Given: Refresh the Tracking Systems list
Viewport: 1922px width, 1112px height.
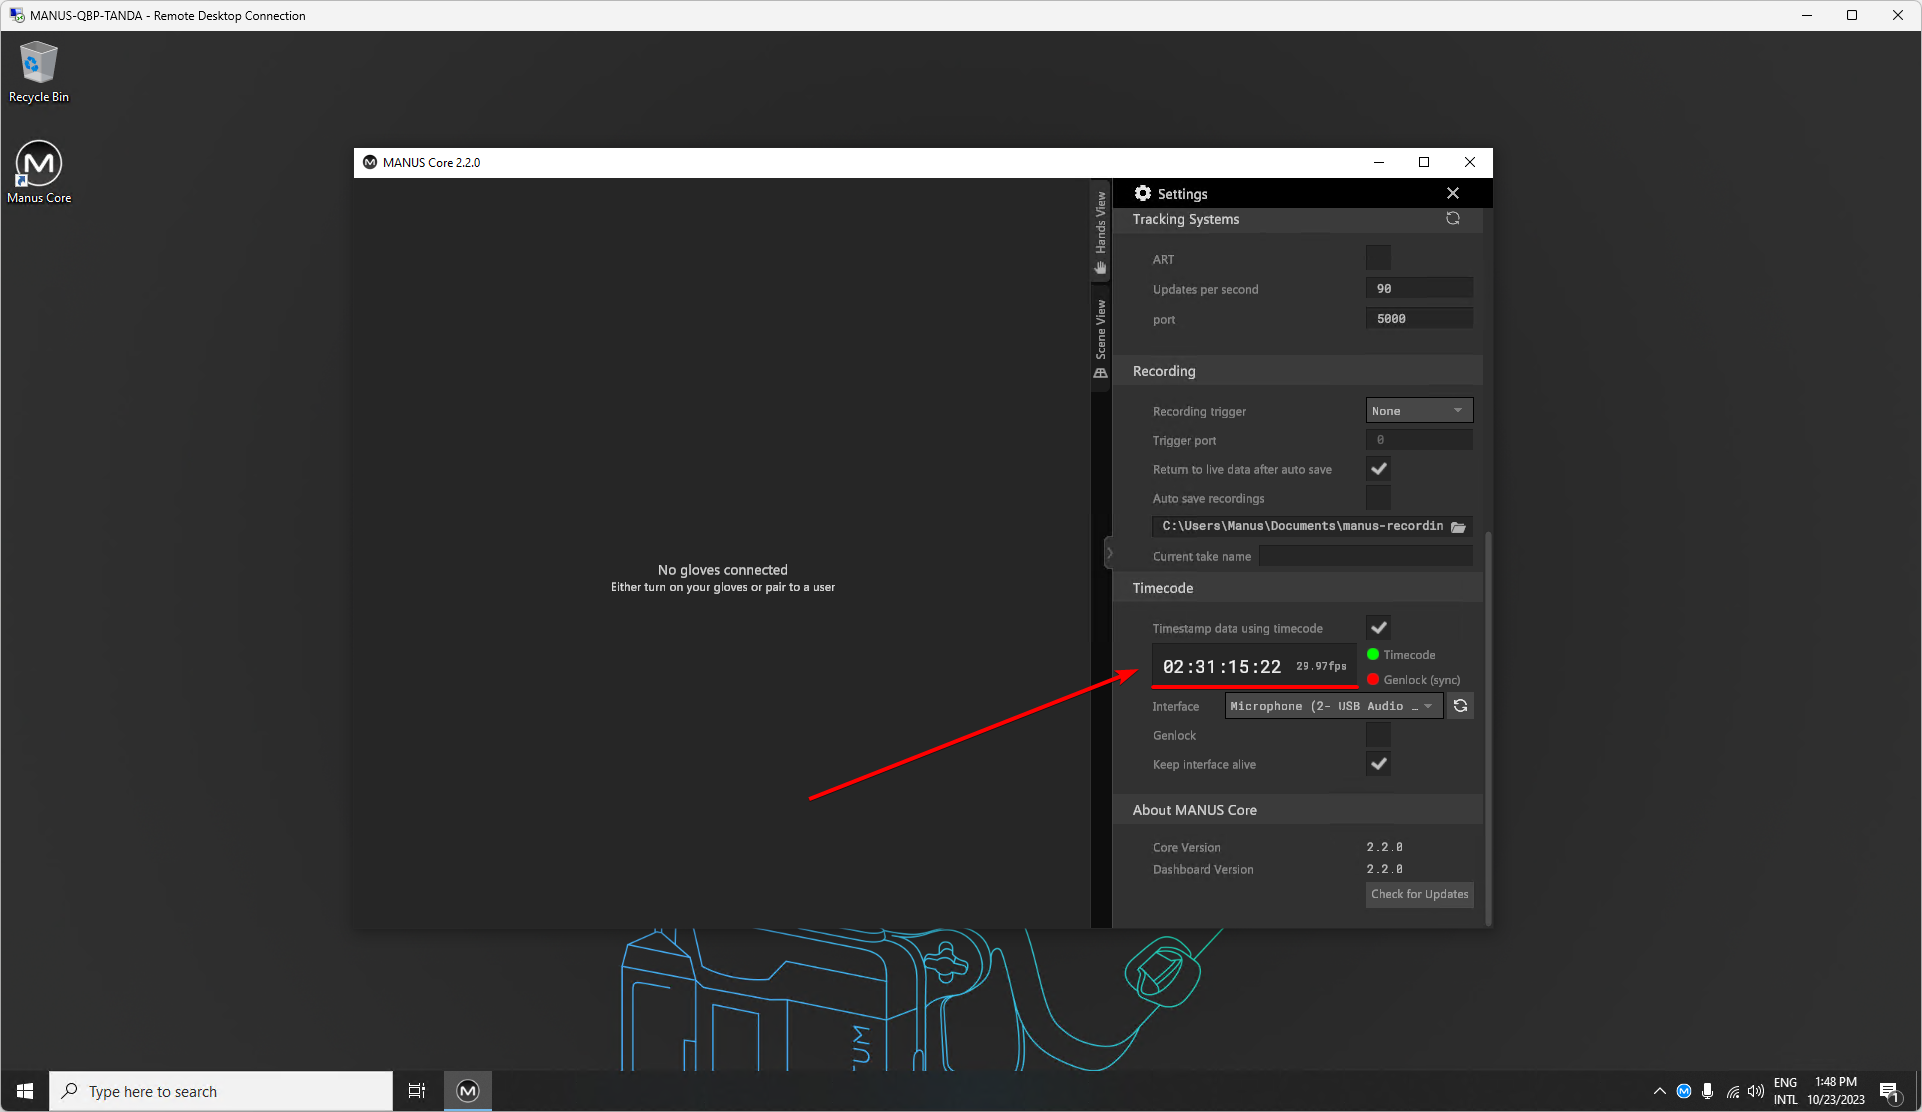Looking at the screenshot, I should click(1452, 219).
